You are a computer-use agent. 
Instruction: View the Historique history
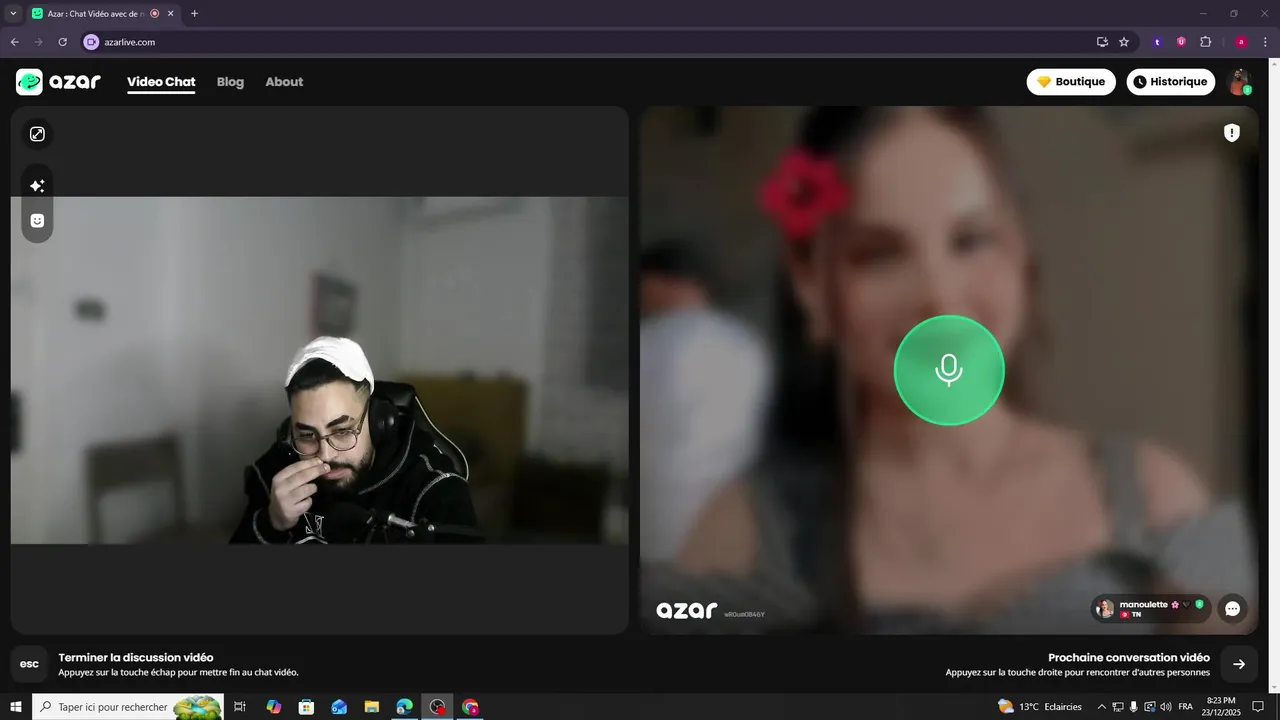[x=1170, y=82]
